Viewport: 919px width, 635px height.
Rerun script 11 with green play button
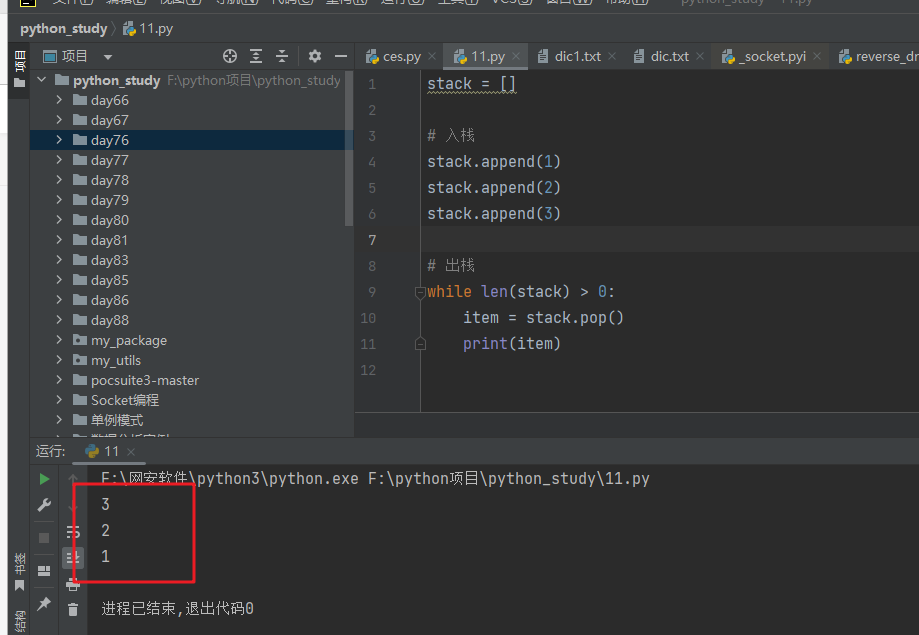point(44,479)
